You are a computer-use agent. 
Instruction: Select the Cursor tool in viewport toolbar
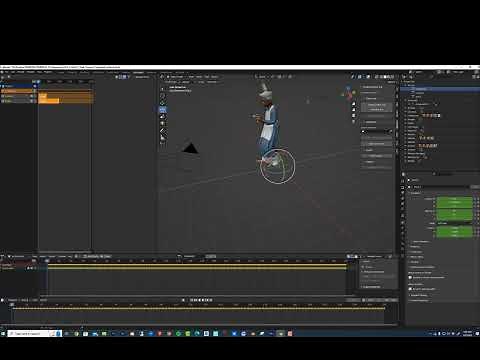click(x=162, y=96)
